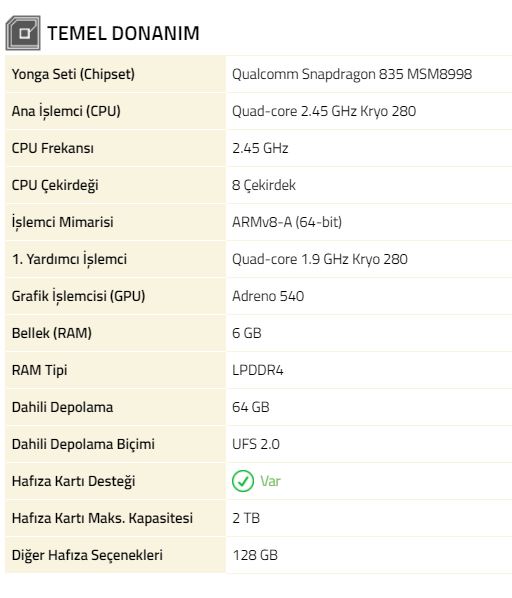The width and height of the screenshot is (512, 598).
Task: Select the 1. Yardımcı İşlemci label
Action: [69, 259]
